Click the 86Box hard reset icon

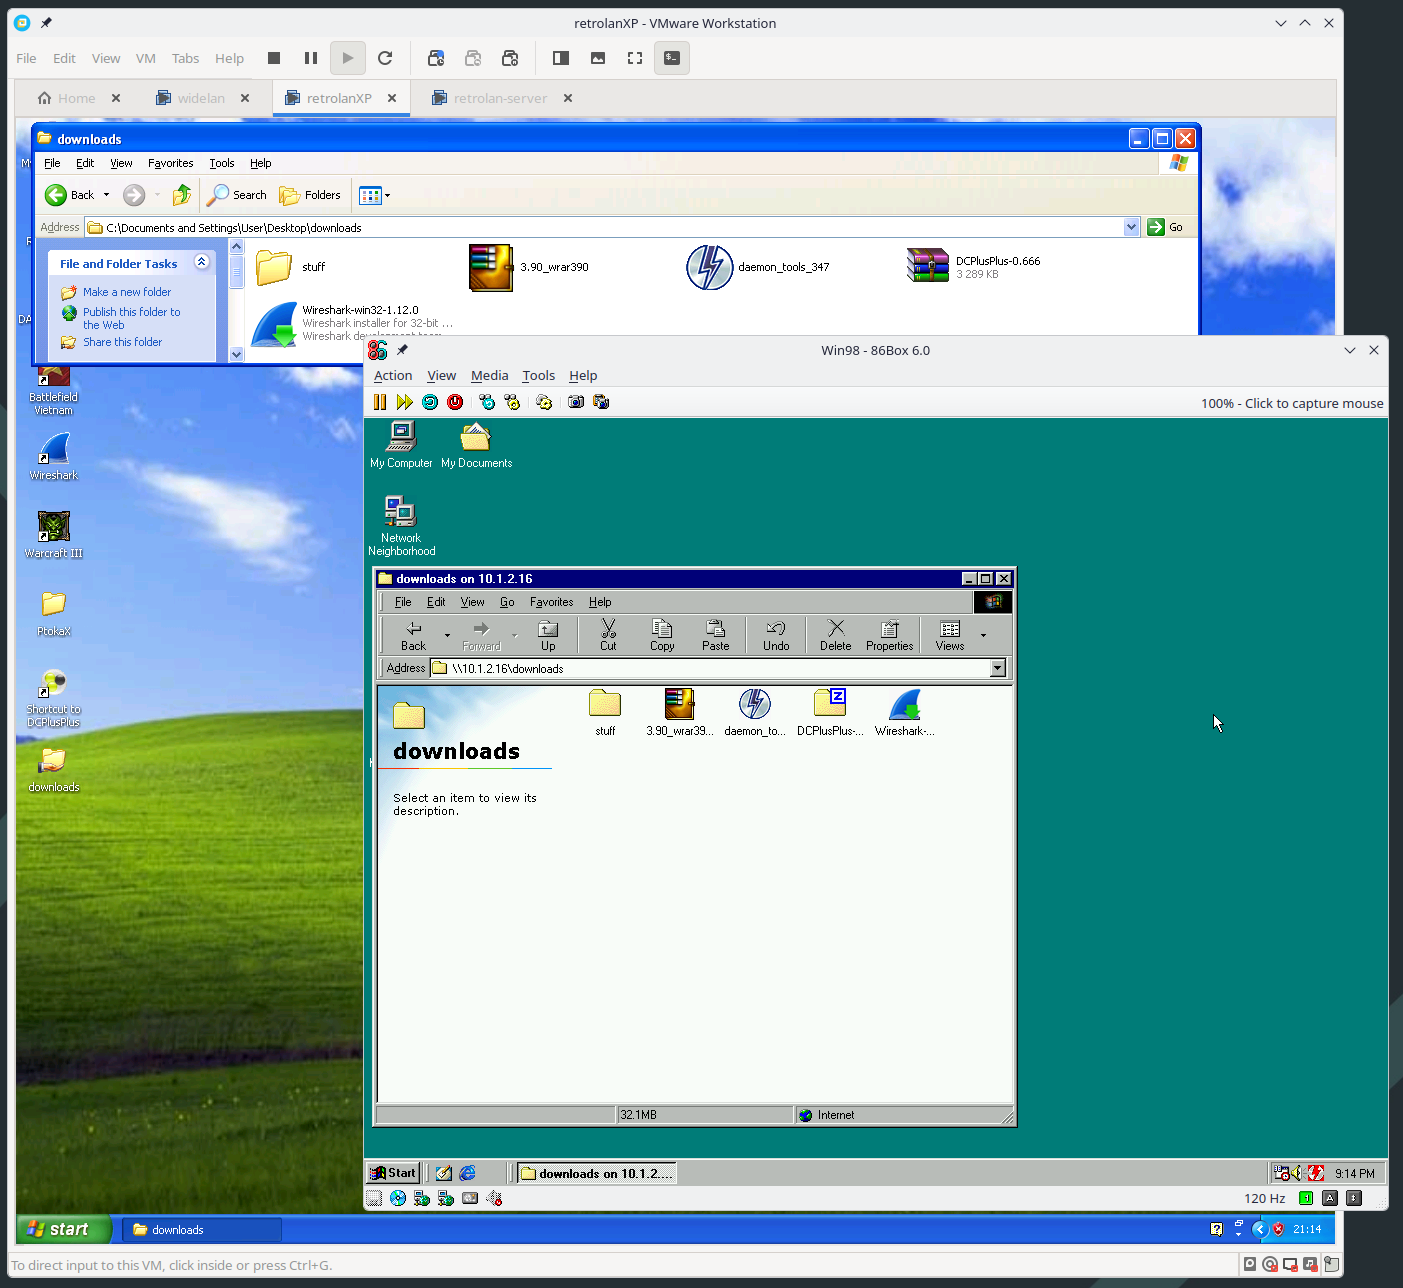430,402
